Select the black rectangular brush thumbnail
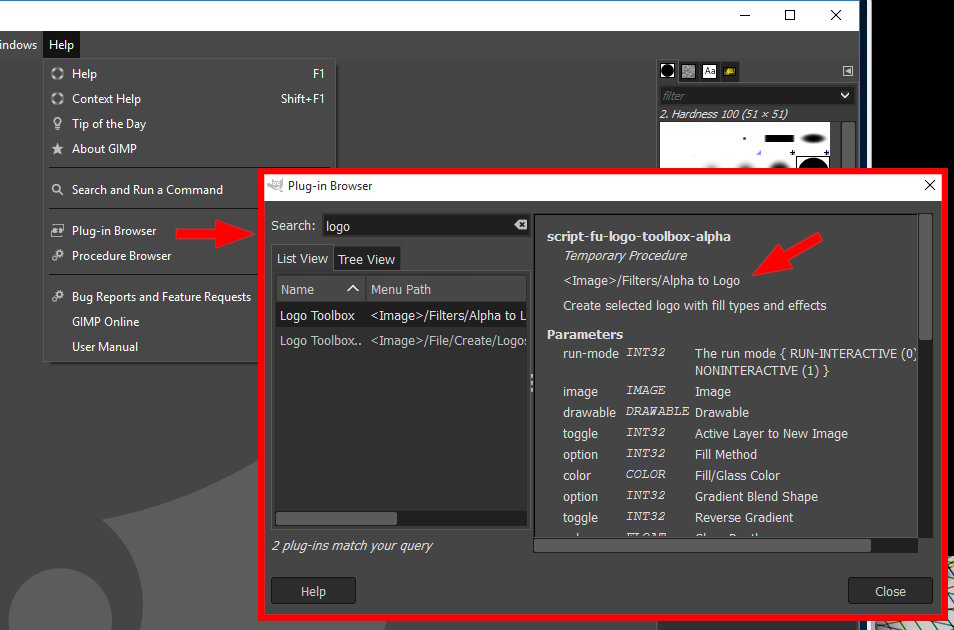 [x=779, y=138]
